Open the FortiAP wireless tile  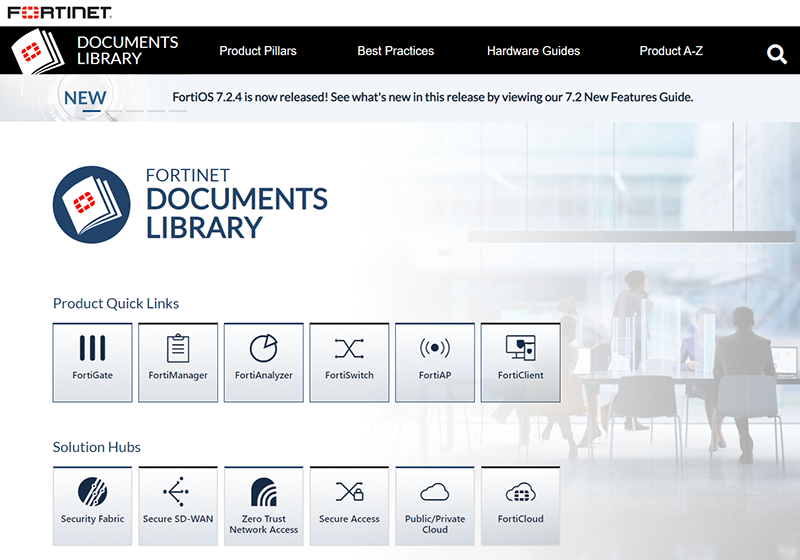[435, 363]
